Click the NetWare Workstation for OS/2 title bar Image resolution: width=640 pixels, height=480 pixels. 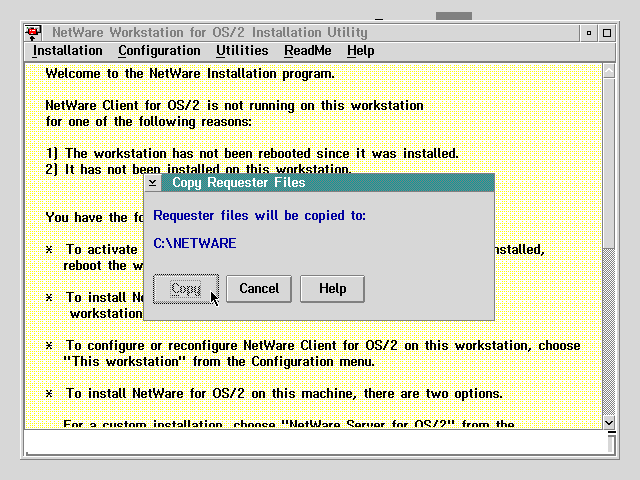310,33
